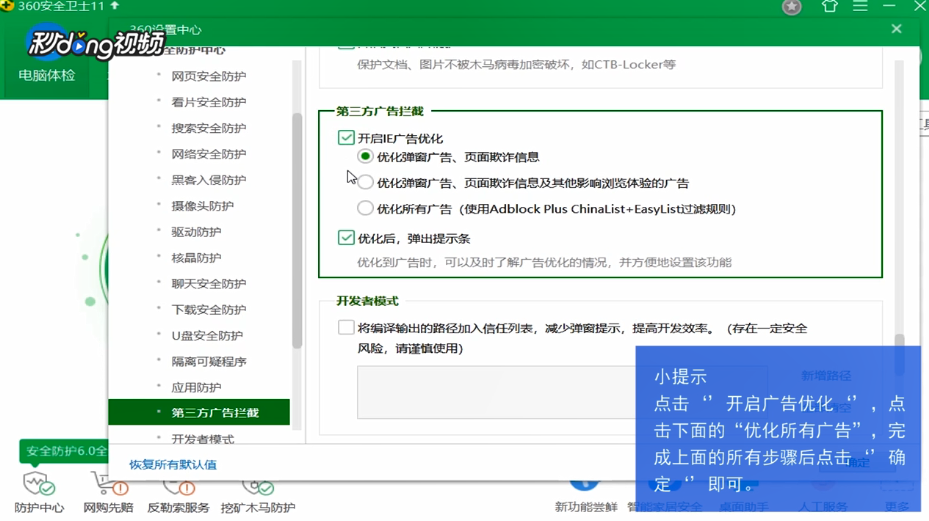The height and width of the screenshot is (521, 929).
Task: Select 优化弹窗广告、页面欺诈信息 radio option
Action: click(x=365, y=156)
